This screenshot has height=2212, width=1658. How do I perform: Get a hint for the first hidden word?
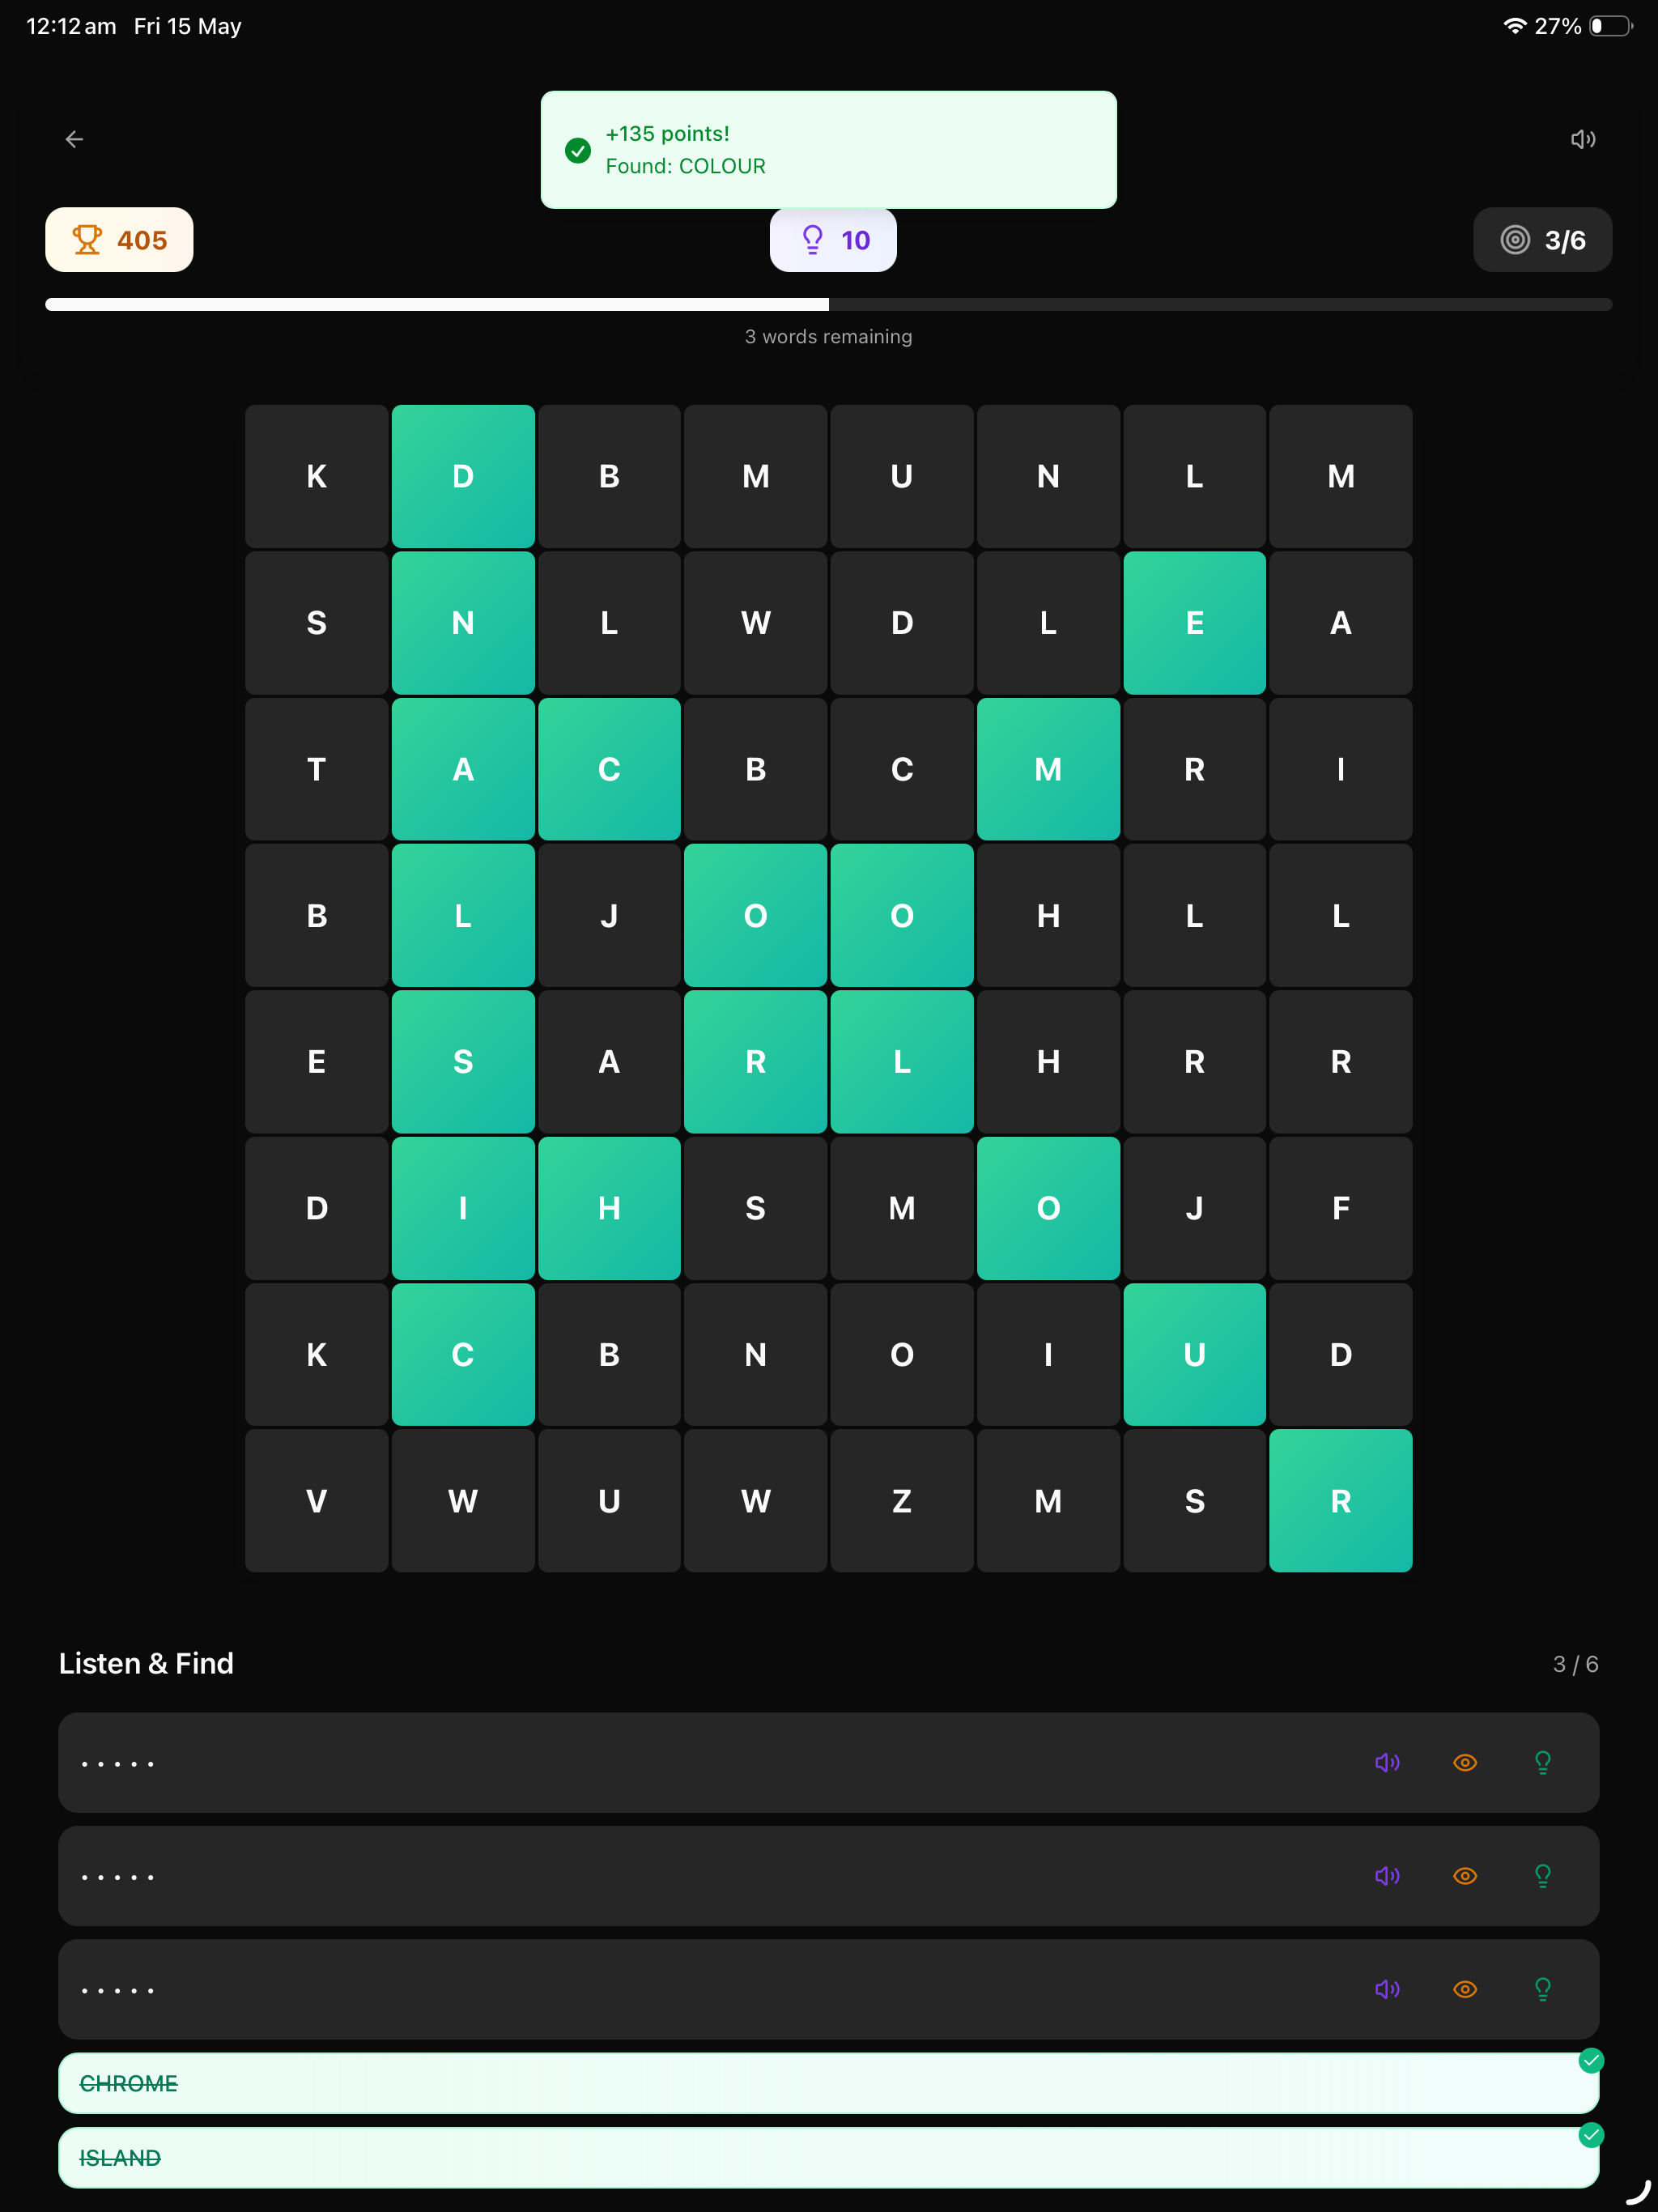[1543, 1762]
